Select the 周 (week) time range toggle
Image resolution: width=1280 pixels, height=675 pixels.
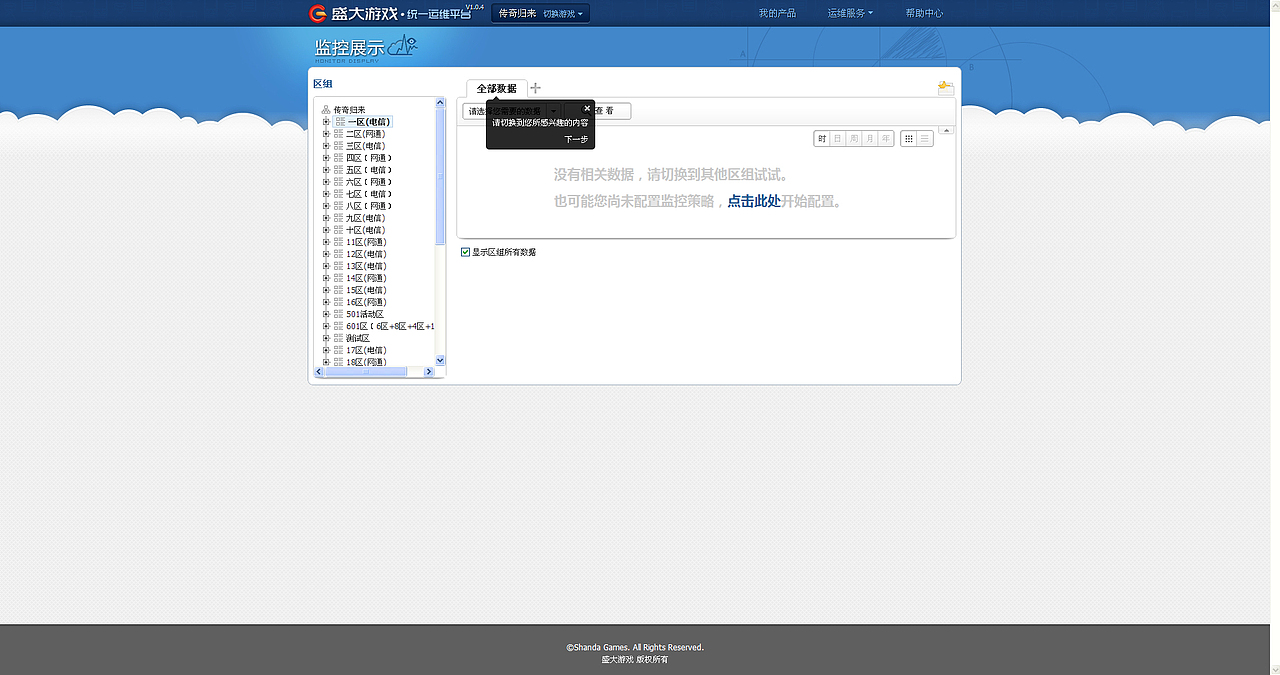pyautogui.click(x=854, y=139)
